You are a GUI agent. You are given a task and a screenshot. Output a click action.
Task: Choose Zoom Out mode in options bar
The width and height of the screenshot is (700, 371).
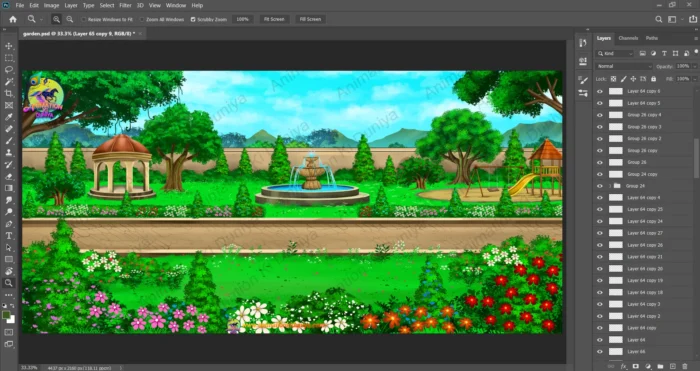70,19
